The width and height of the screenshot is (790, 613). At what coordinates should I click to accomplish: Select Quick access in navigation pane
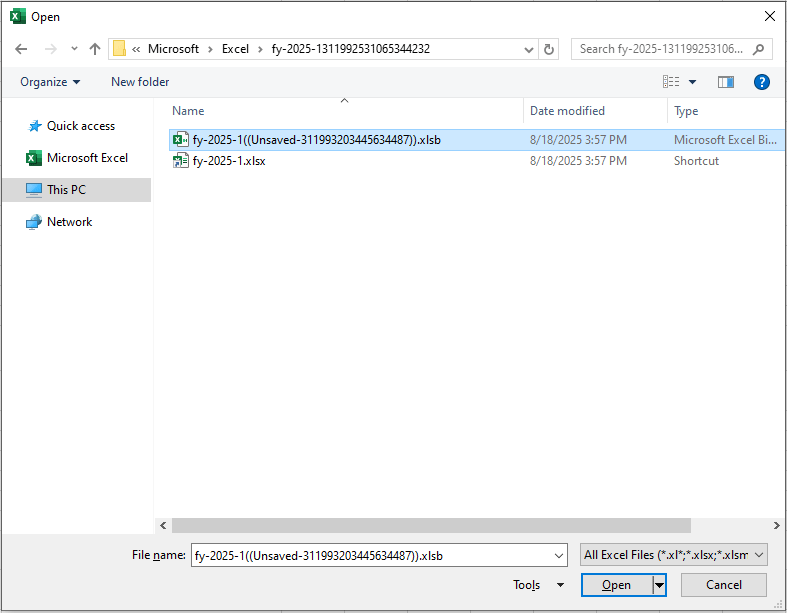coord(81,126)
